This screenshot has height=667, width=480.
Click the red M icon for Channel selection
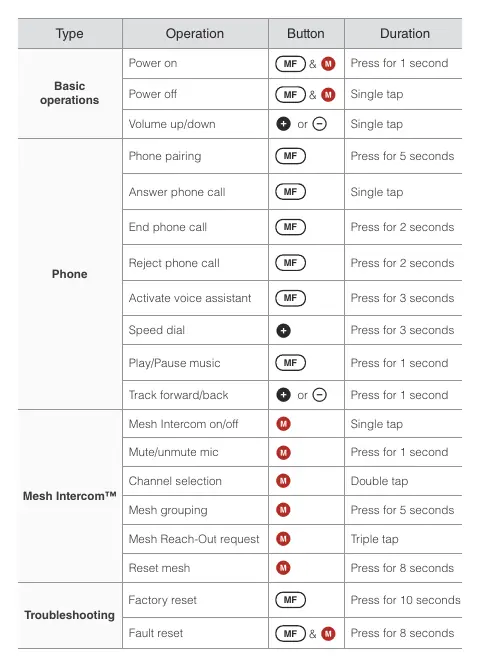[283, 481]
